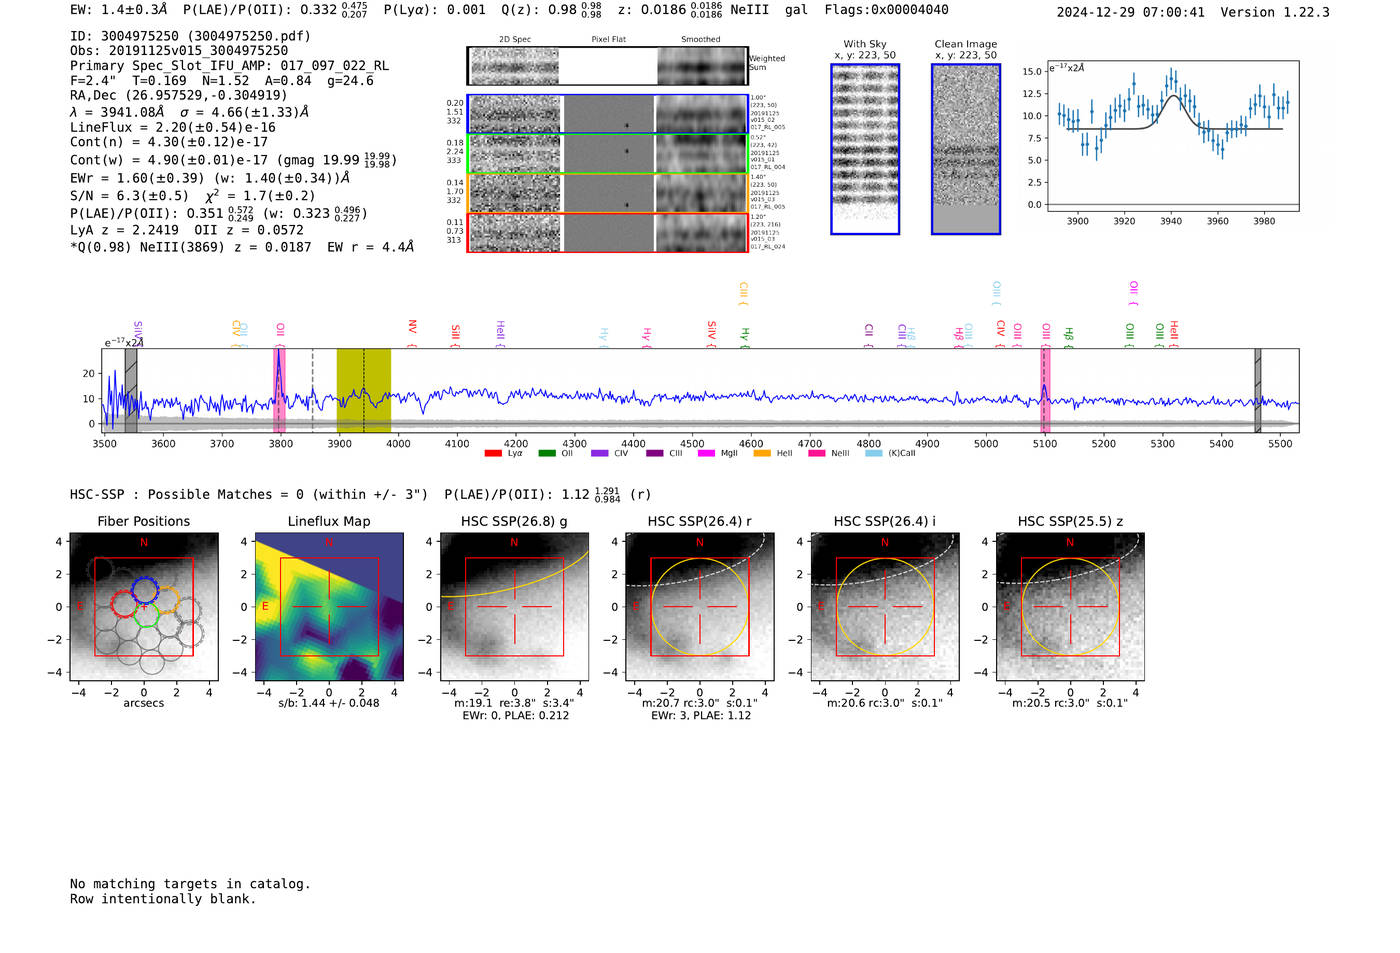Click the magenta MgII legend swatch

706,453
